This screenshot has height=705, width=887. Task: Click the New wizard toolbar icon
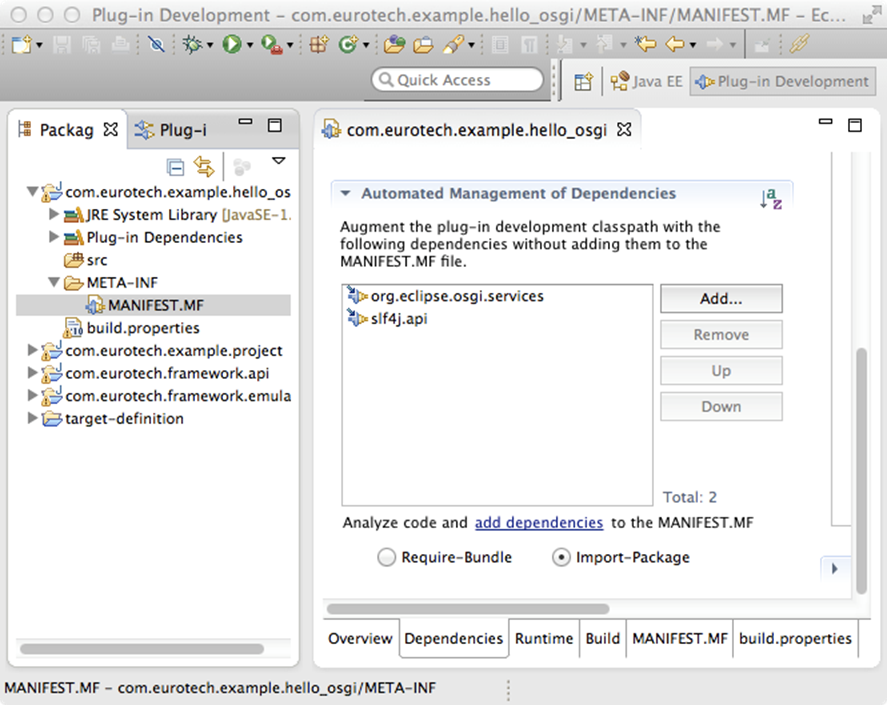tap(21, 44)
